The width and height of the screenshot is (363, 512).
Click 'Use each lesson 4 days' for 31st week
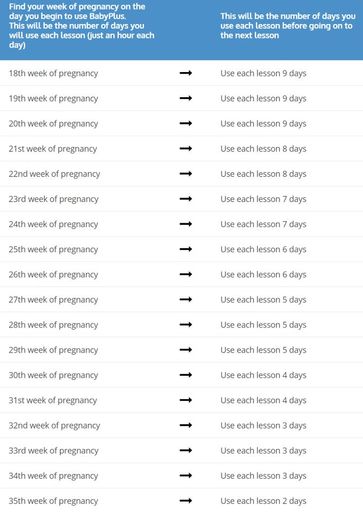click(x=263, y=400)
